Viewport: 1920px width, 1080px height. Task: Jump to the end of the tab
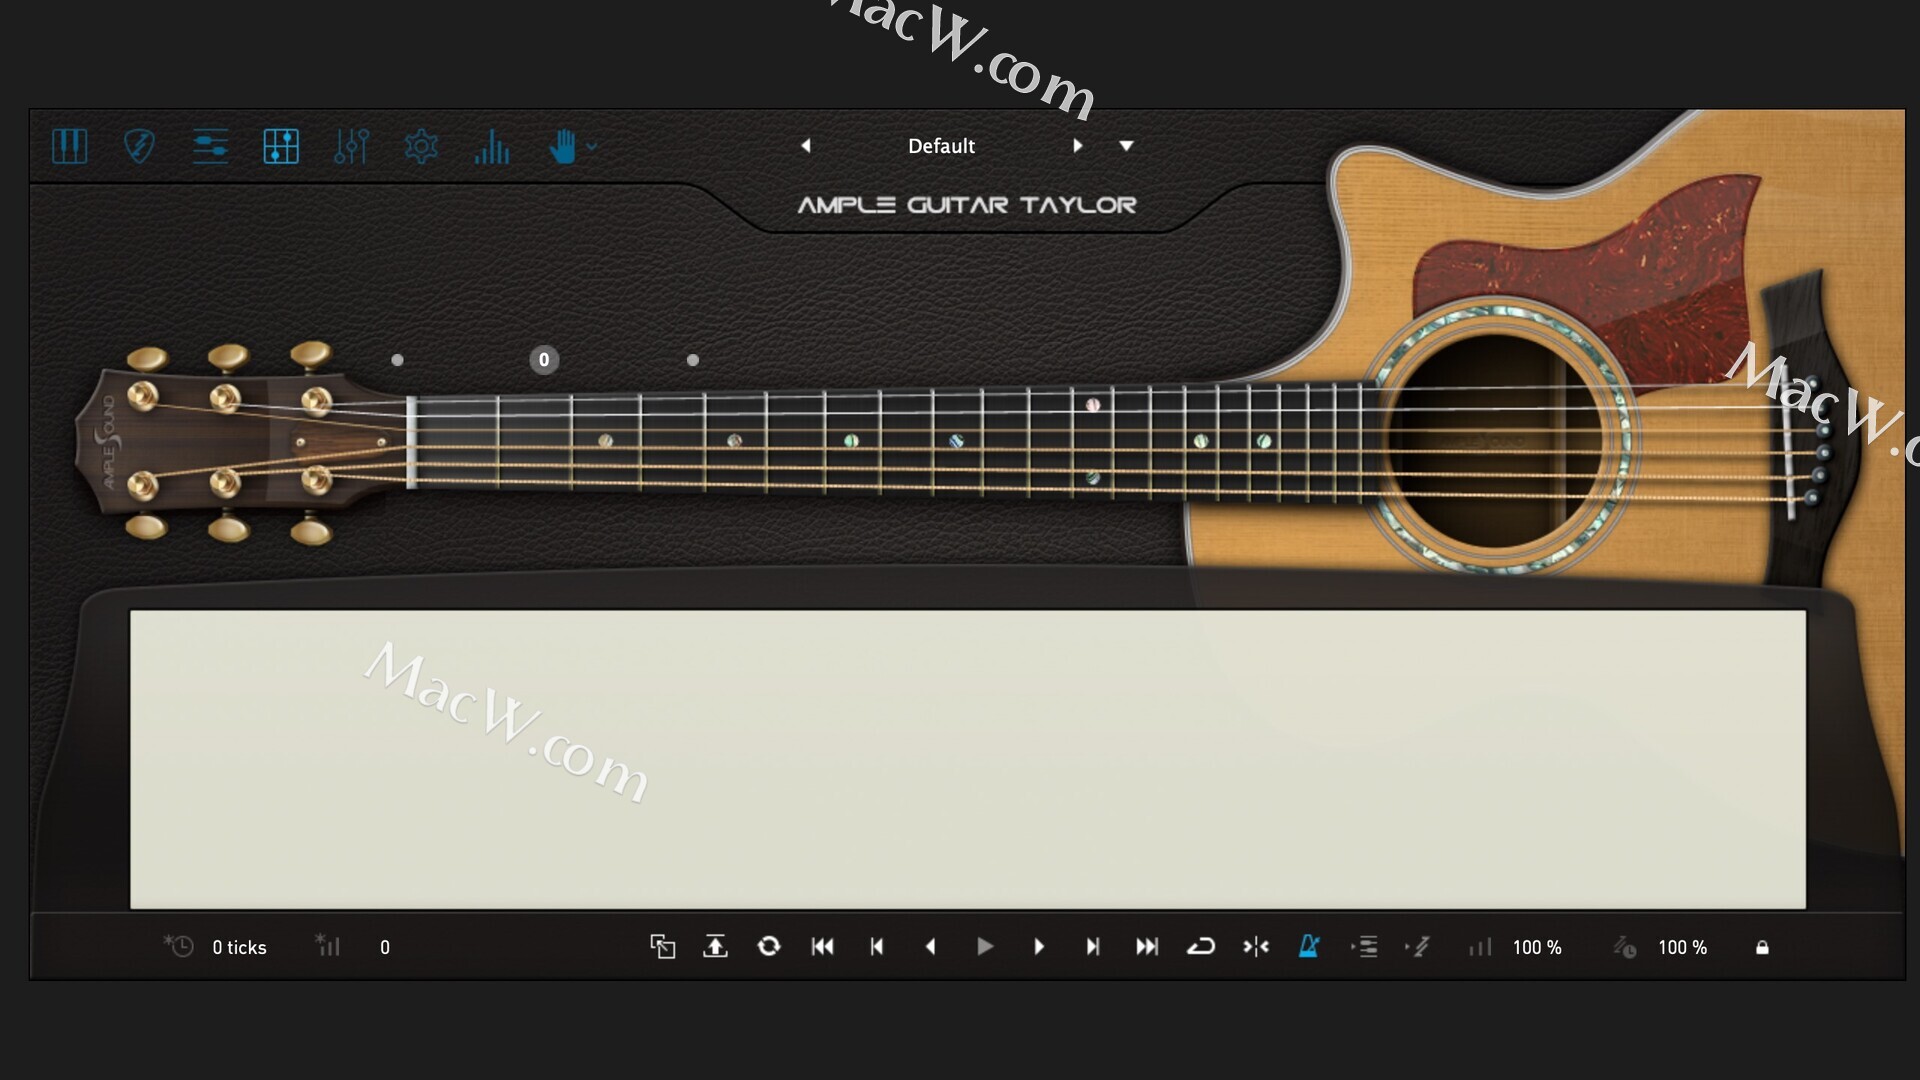(x=1147, y=946)
